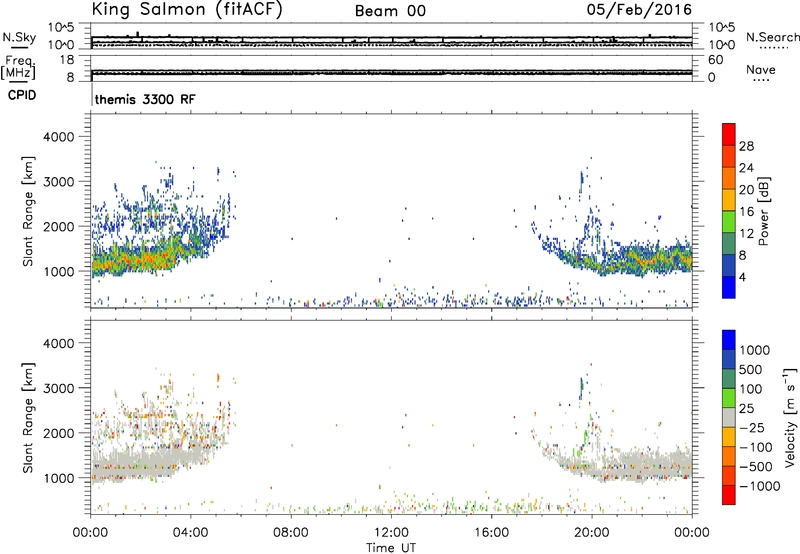The height and width of the screenshot is (554, 800).
Task: Click the "28" value on the power colorbar
Action: (746, 146)
